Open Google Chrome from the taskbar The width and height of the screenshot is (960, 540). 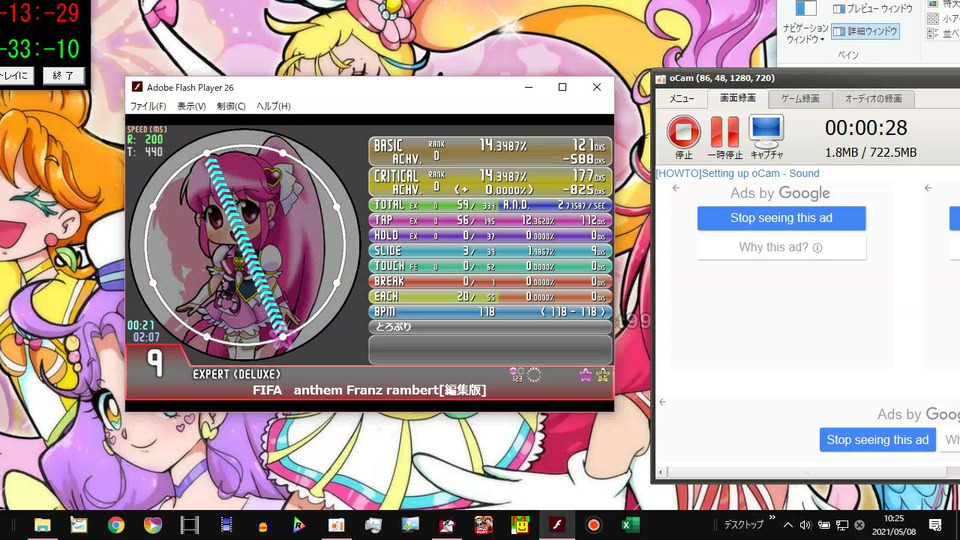(116, 525)
